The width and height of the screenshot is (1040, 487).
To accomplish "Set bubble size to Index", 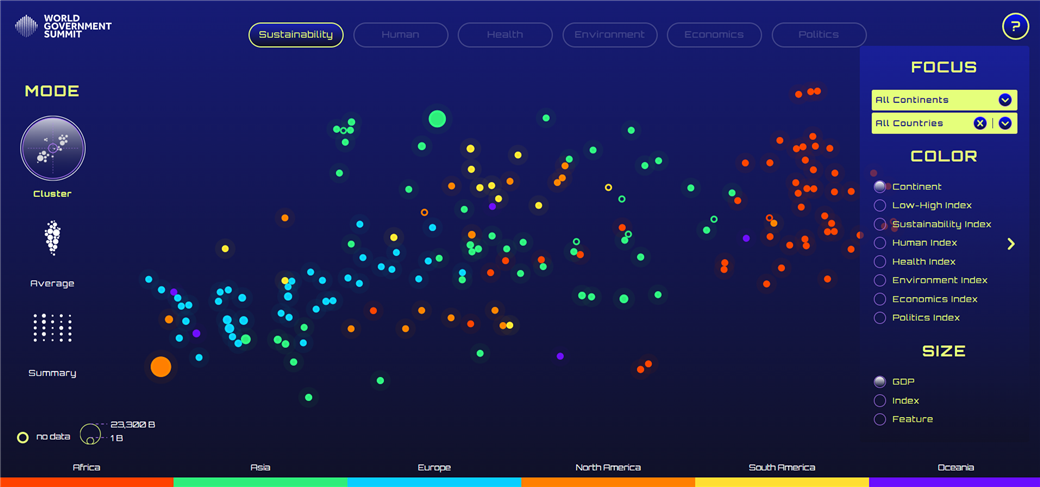I will pyautogui.click(x=880, y=401).
